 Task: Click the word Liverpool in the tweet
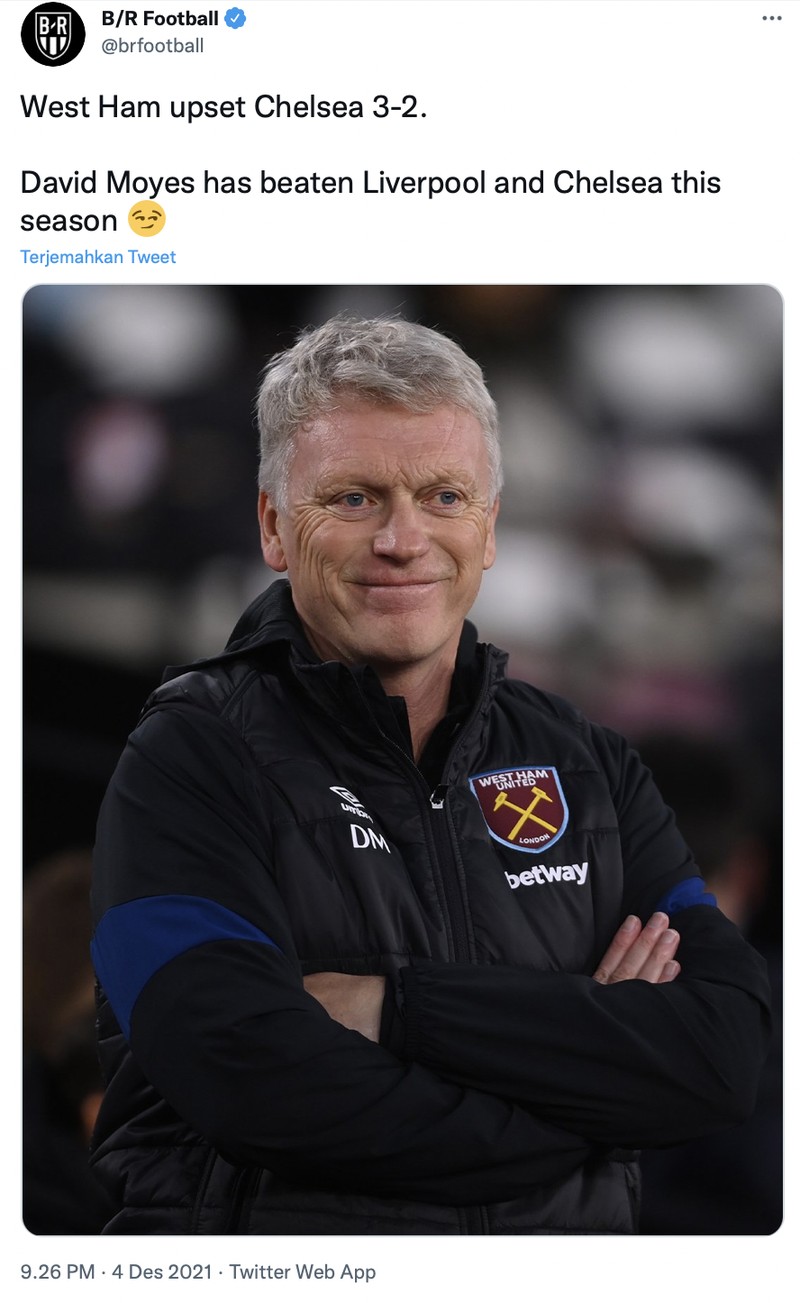[420, 183]
